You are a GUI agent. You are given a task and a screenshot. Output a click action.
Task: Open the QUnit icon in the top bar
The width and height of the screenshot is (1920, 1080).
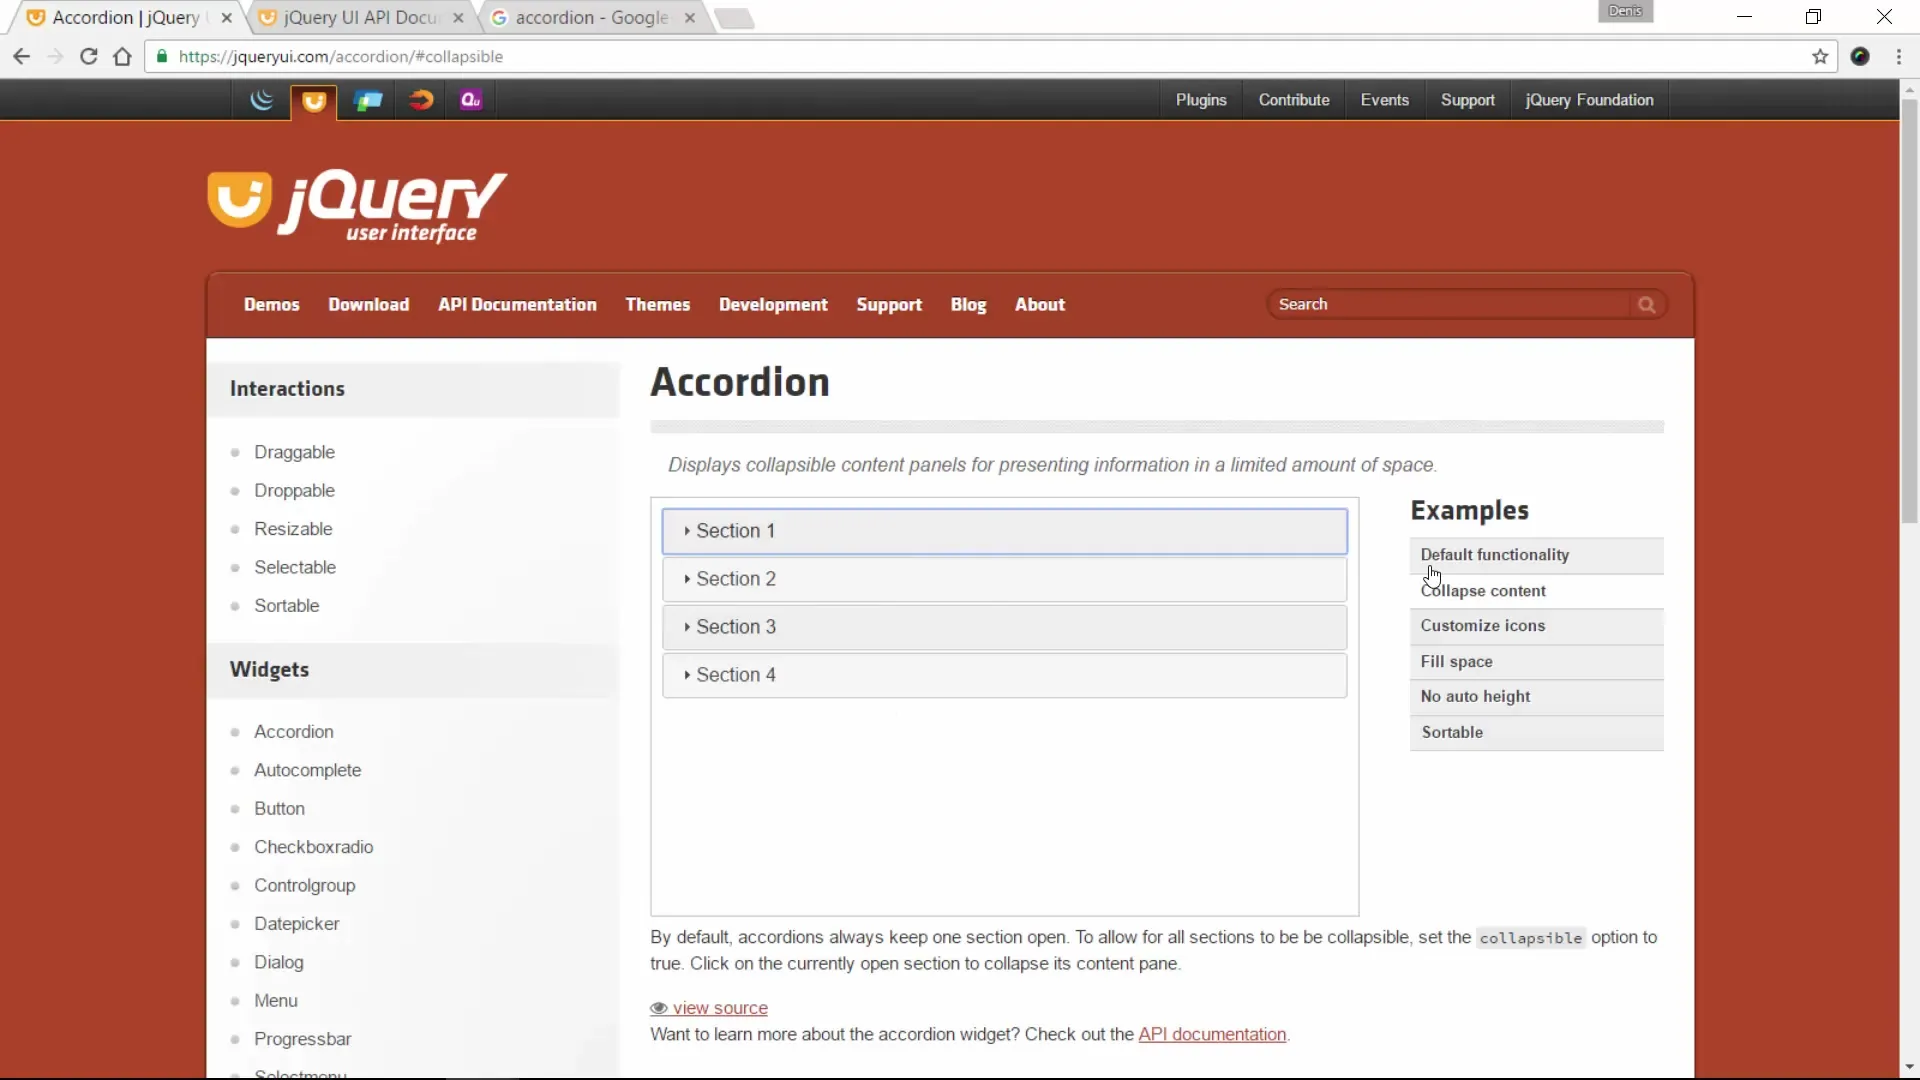click(x=471, y=100)
